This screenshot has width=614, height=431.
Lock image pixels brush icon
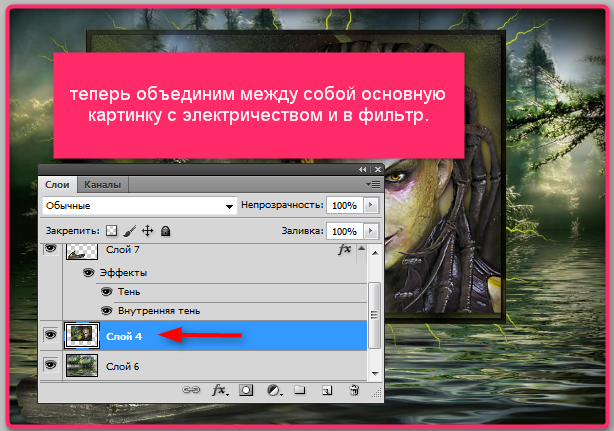coord(129,231)
